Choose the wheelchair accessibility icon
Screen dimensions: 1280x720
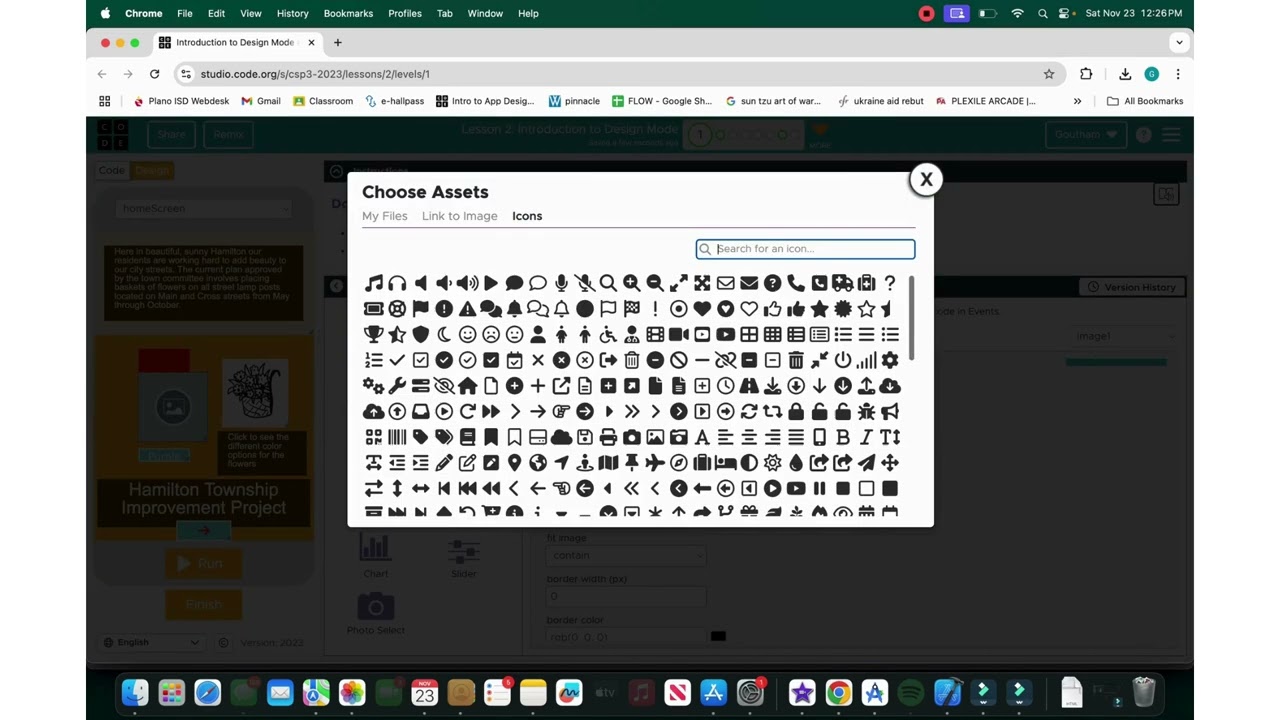(x=608, y=335)
